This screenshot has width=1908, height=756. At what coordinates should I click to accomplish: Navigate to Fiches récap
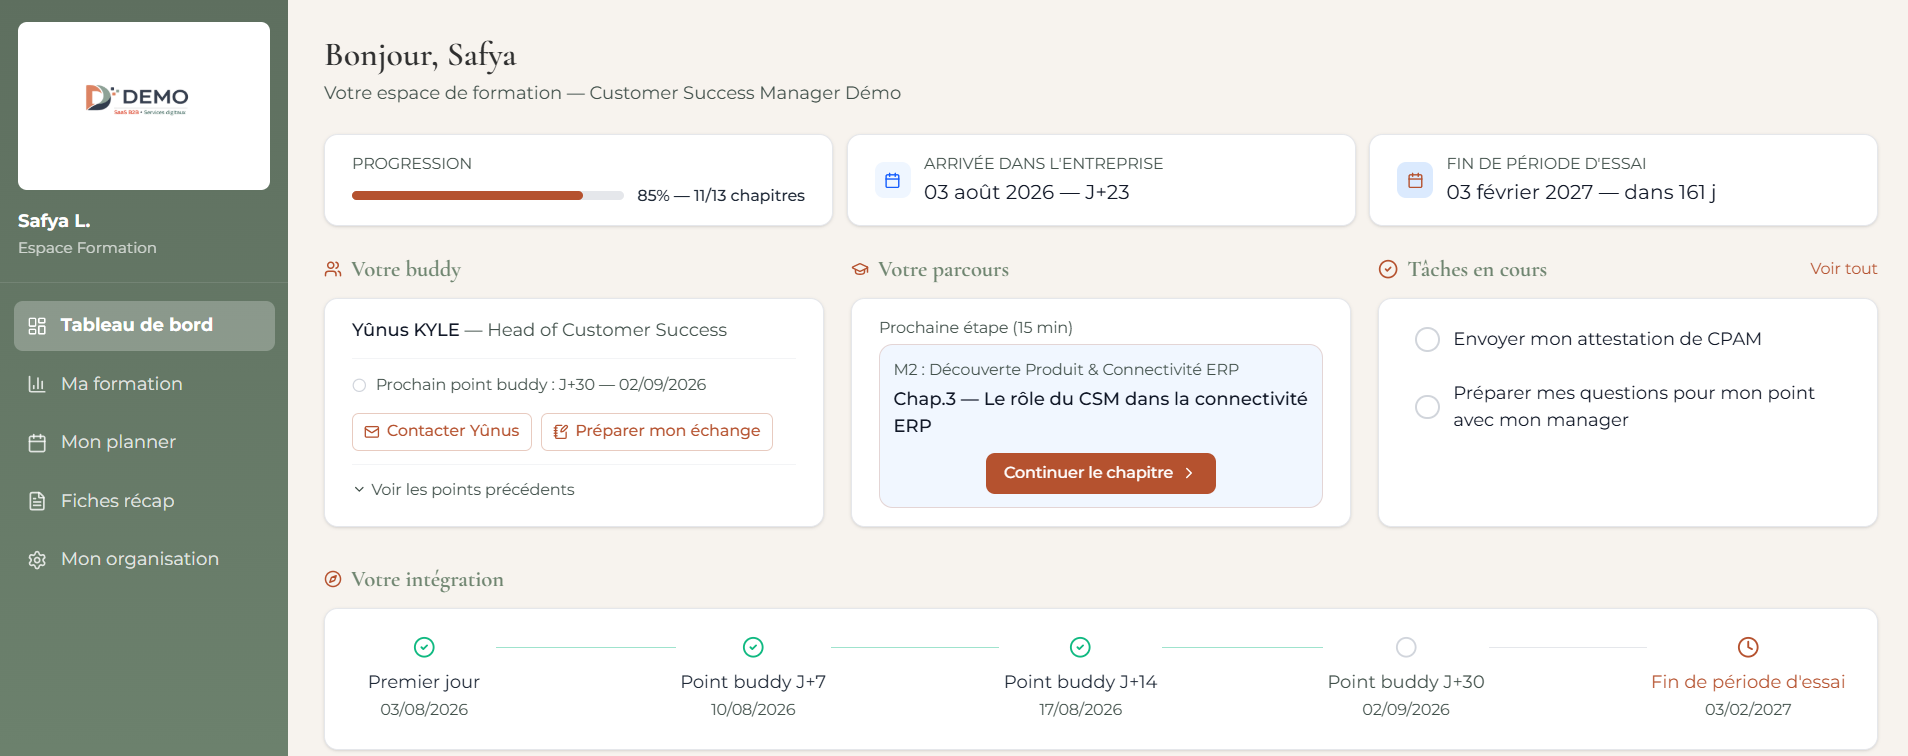coord(144,501)
